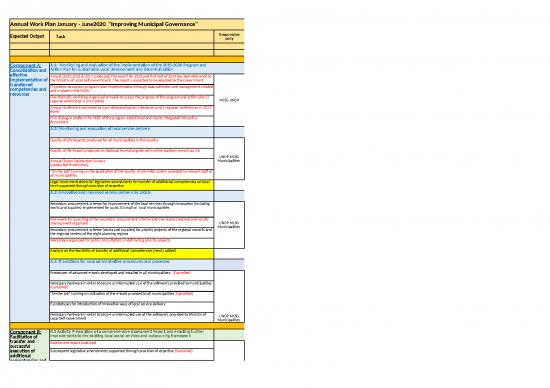Click the MISIC-UNDP responsible party cell
Image resolution: width=550 pixels, height=388 pixels.
point(229,100)
